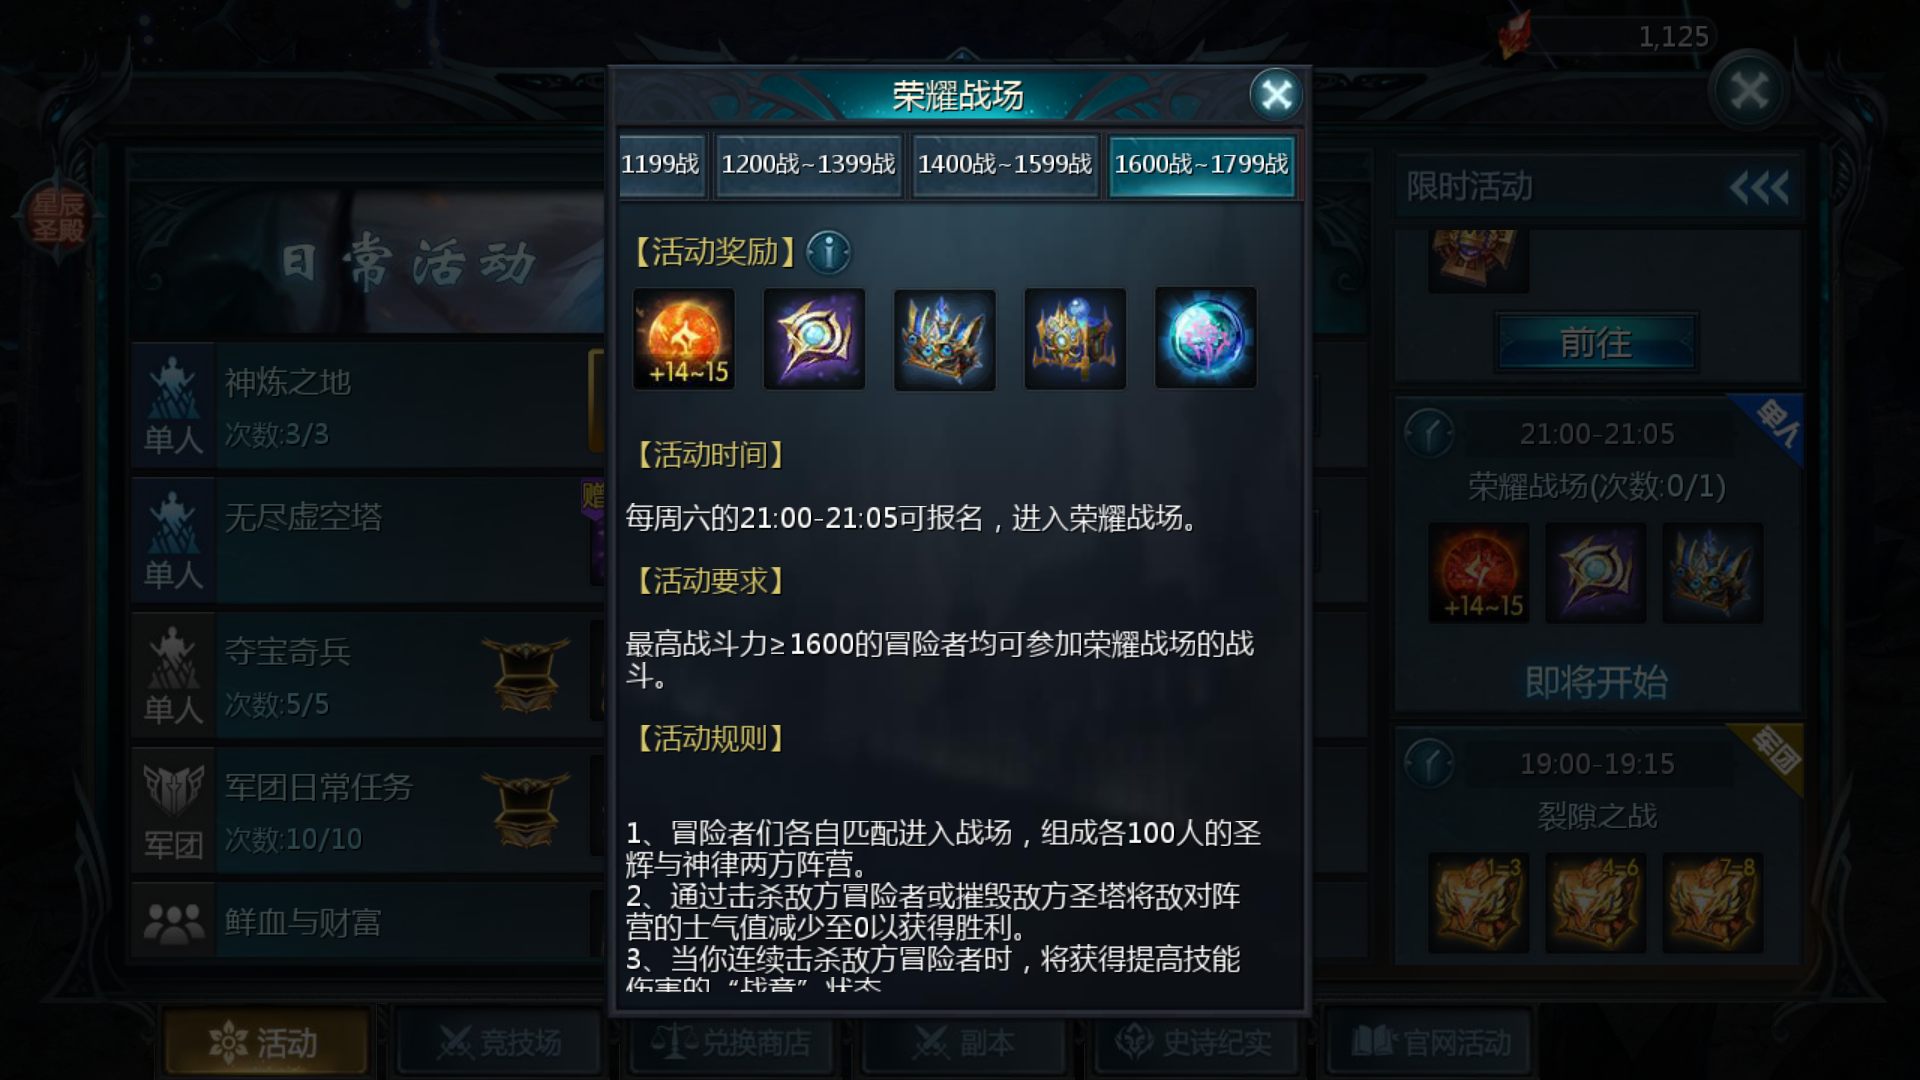The width and height of the screenshot is (1920, 1080).
Task: Open the reward info icon beside 活动奖励
Action: point(828,252)
